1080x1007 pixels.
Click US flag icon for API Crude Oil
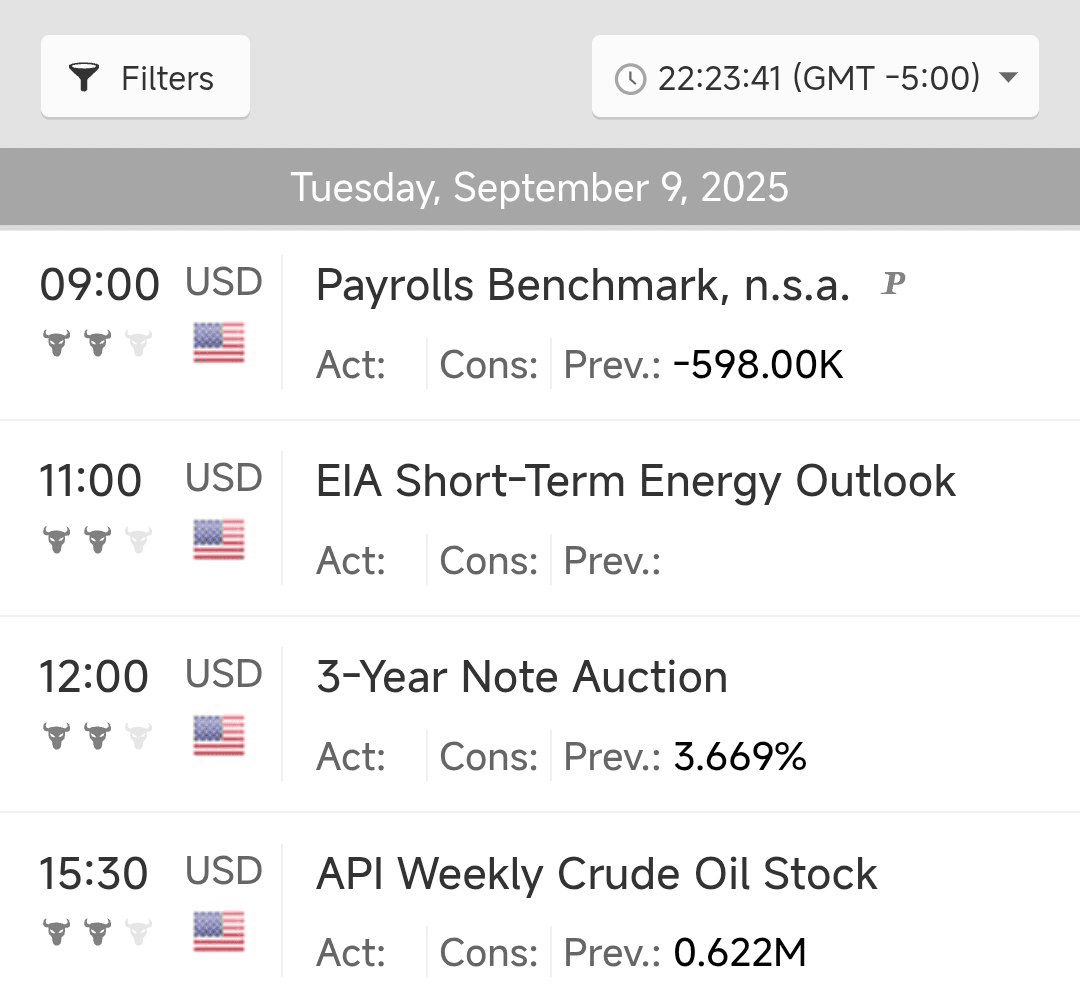click(219, 932)
